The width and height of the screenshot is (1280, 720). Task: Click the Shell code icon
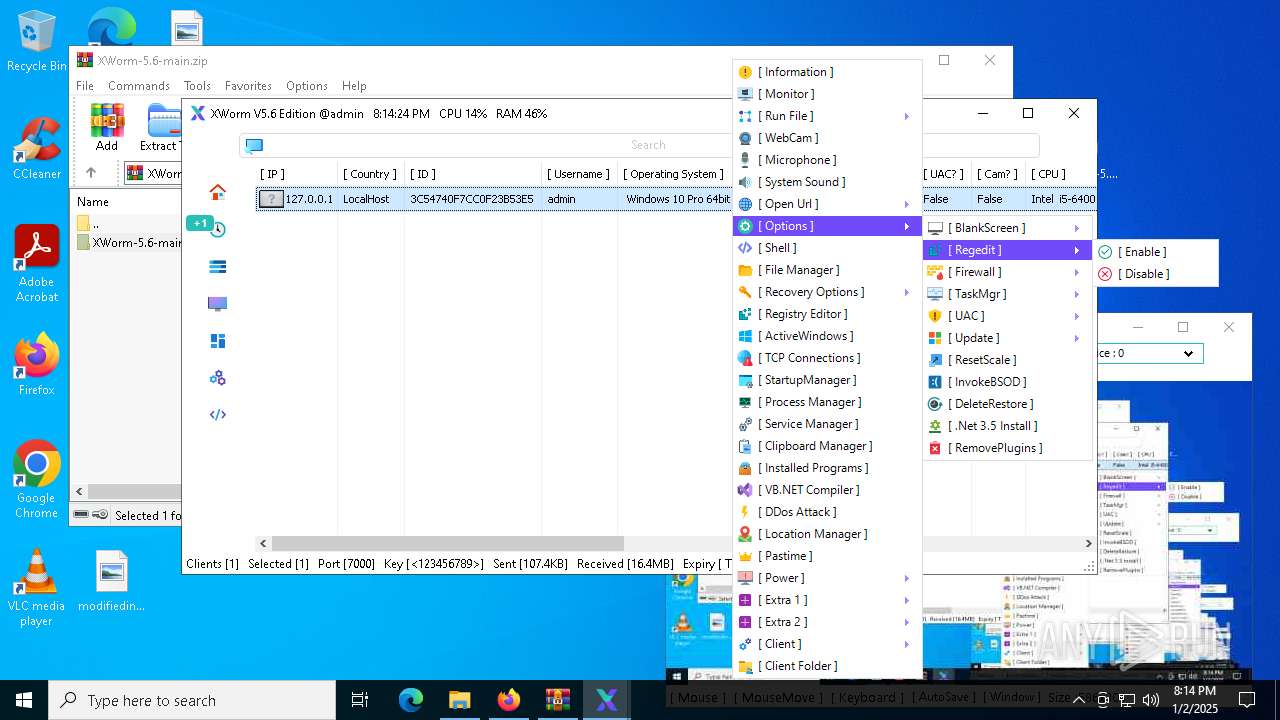click(745, 248)
